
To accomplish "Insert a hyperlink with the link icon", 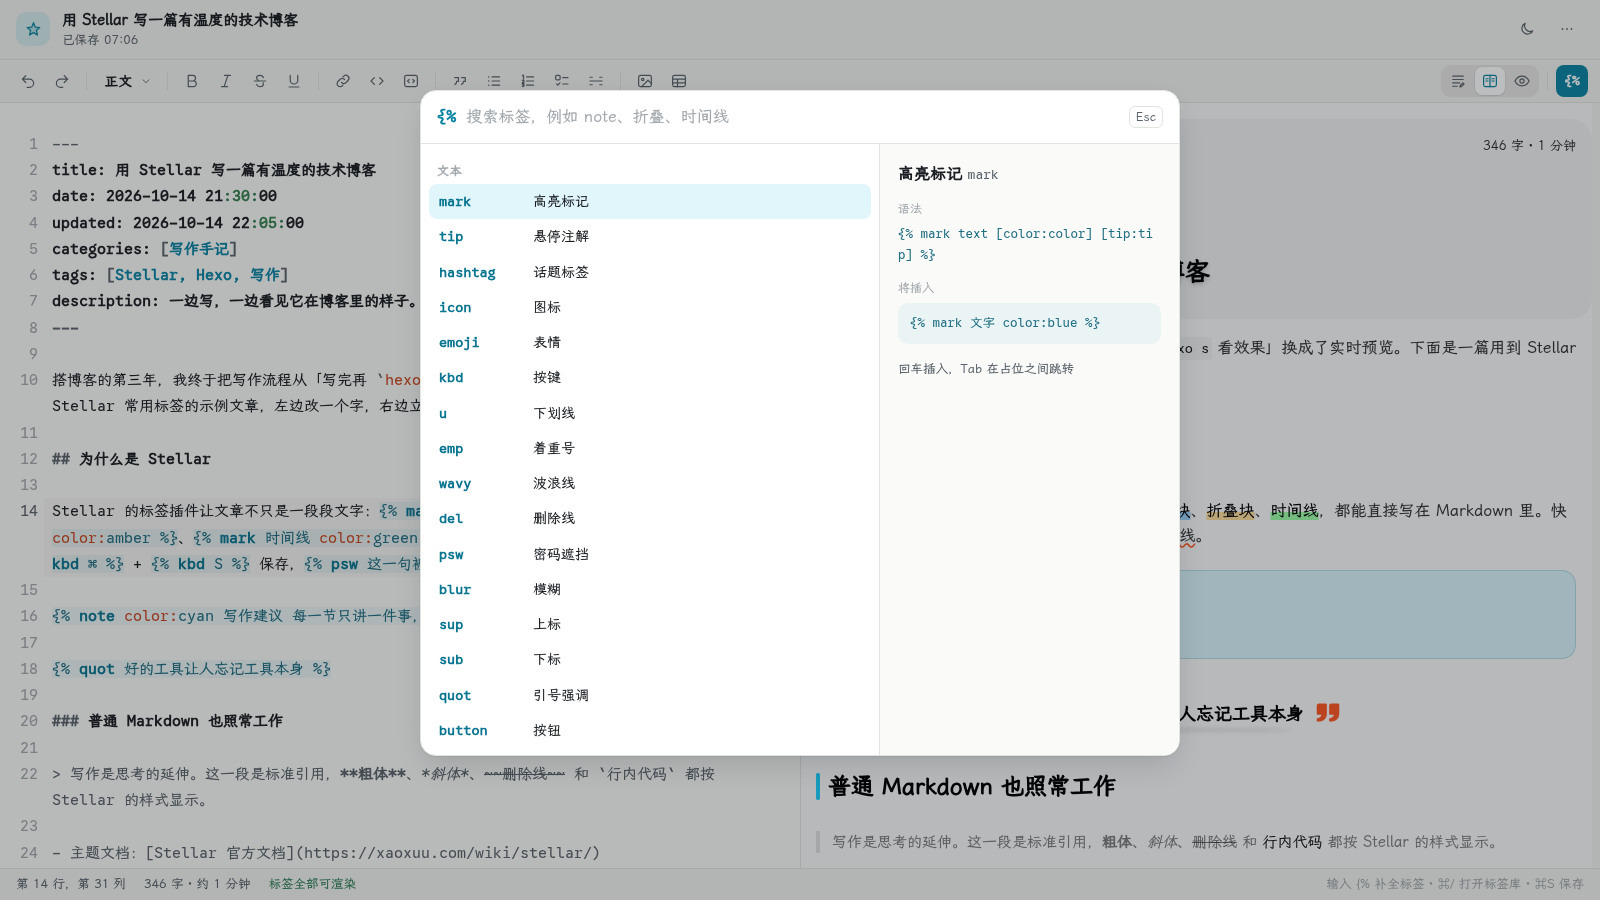I will 343,81.
